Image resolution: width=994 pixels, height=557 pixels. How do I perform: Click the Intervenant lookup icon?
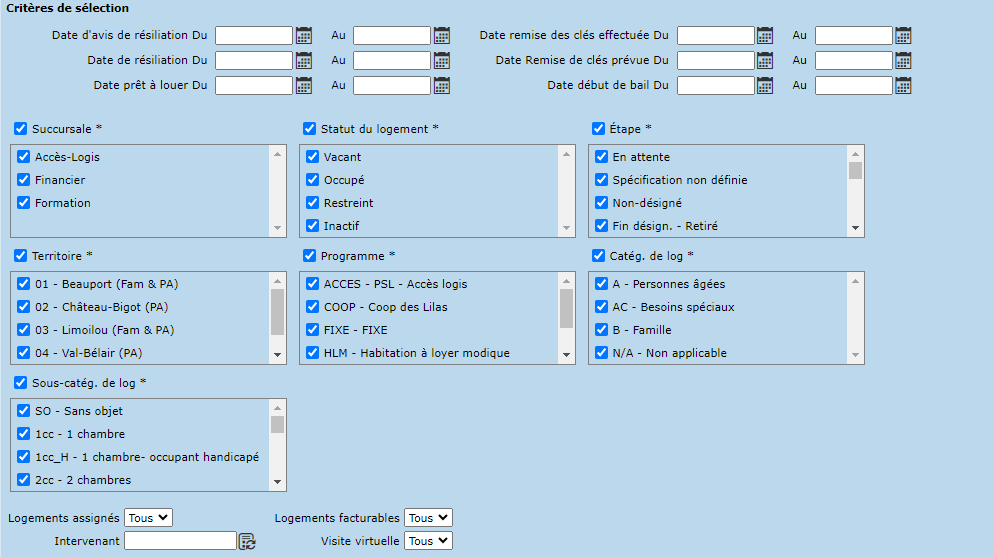pyautogui.click(x=247, y=541)
